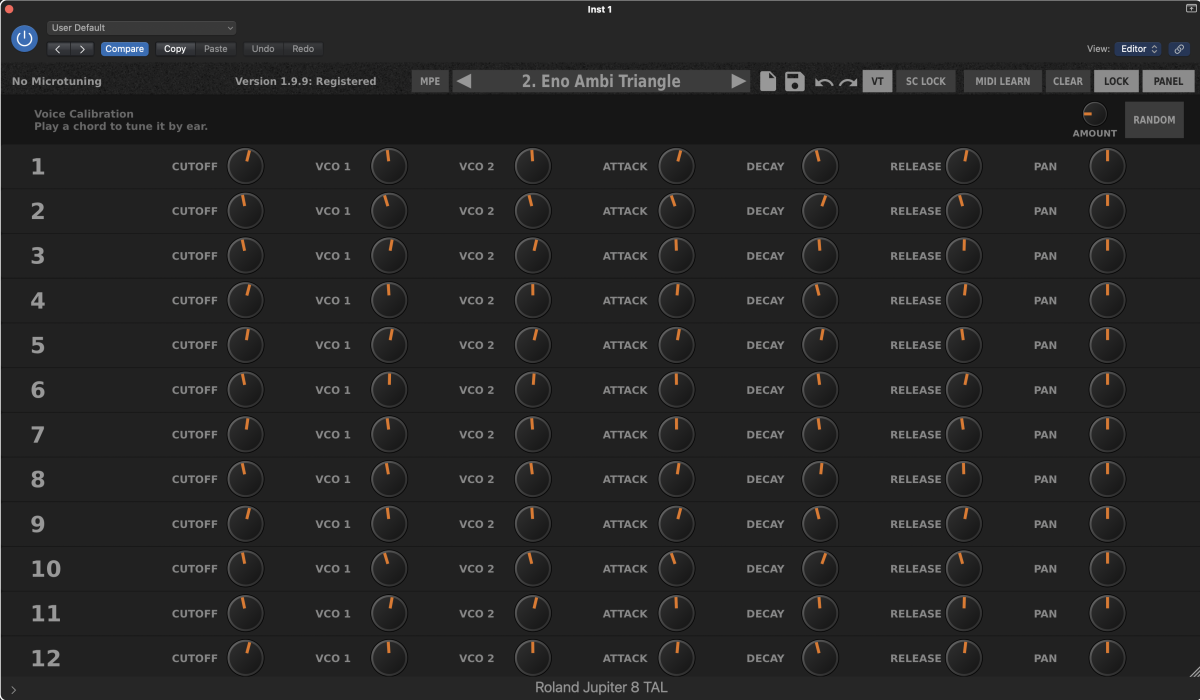
Task: Click the save preset floppy disk icon
Action: point(795,82)
